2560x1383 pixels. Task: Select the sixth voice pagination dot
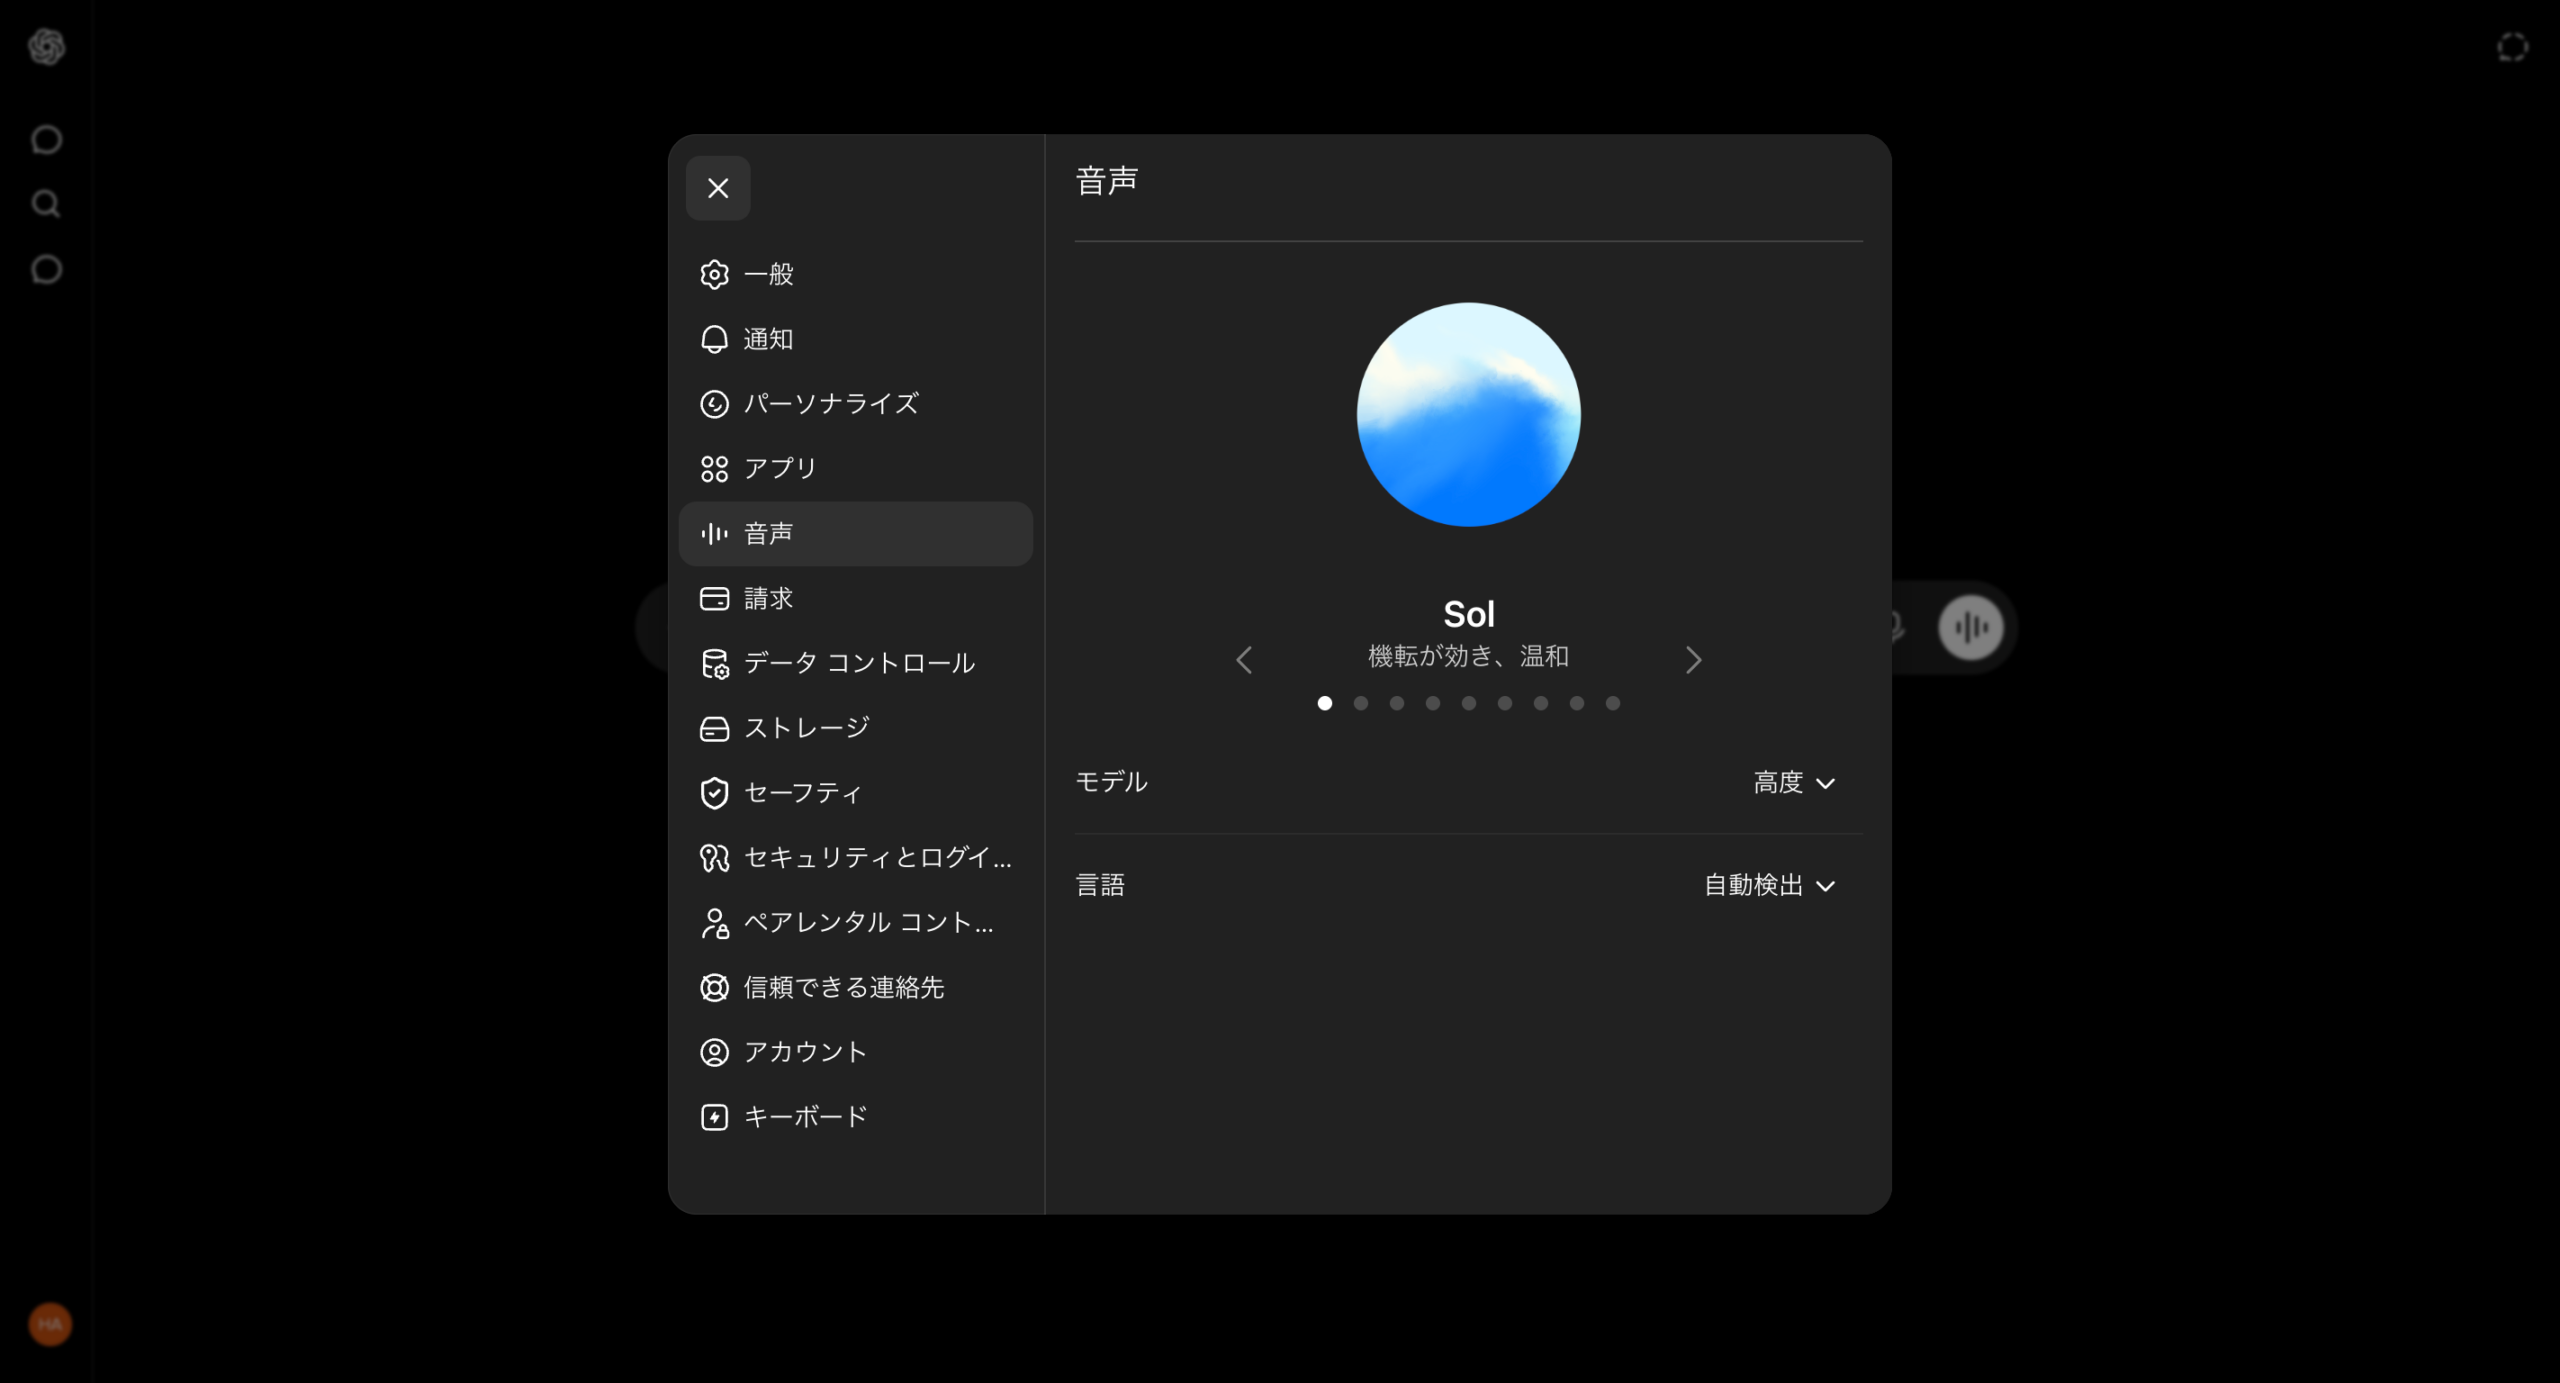click(1505, 703)
